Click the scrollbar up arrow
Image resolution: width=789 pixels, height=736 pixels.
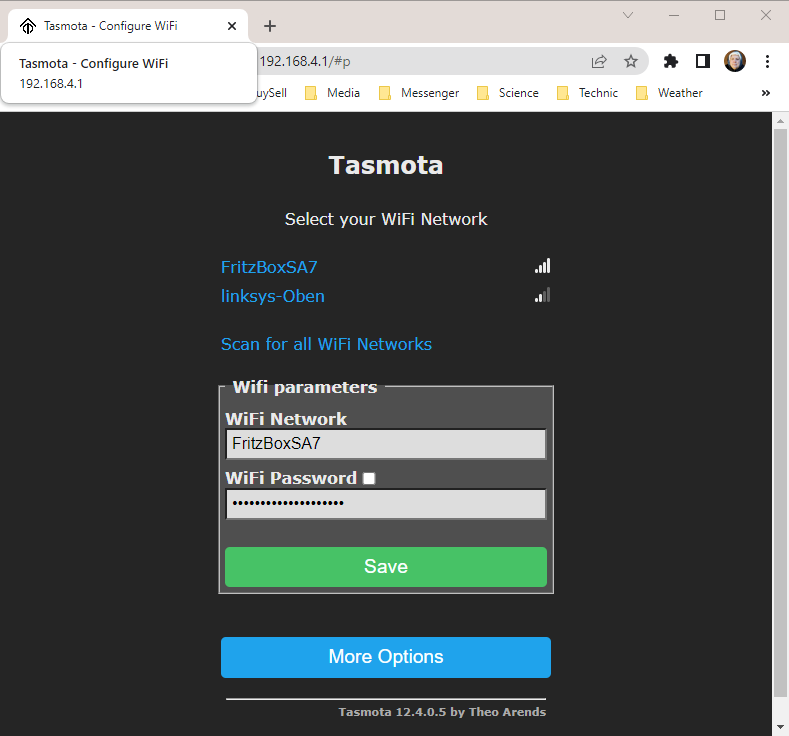(780, 121)
